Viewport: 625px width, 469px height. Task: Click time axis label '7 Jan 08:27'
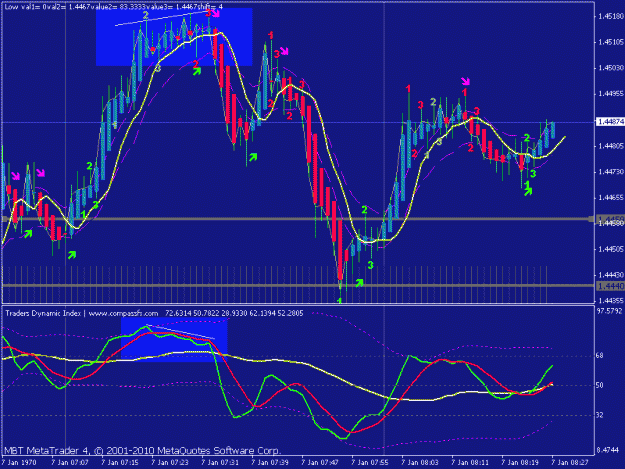pyautogui.click(x=570, y=463)
